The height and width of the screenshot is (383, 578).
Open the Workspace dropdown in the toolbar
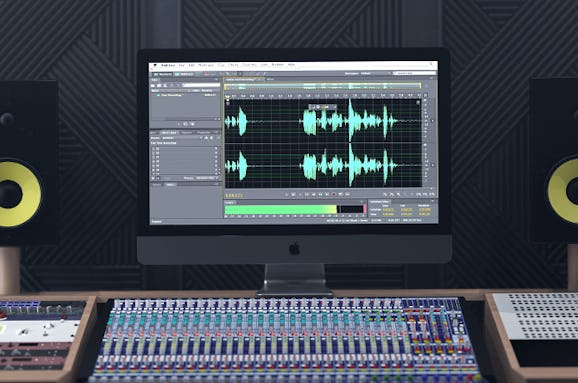pyautogui.click(x=375, y=73)
